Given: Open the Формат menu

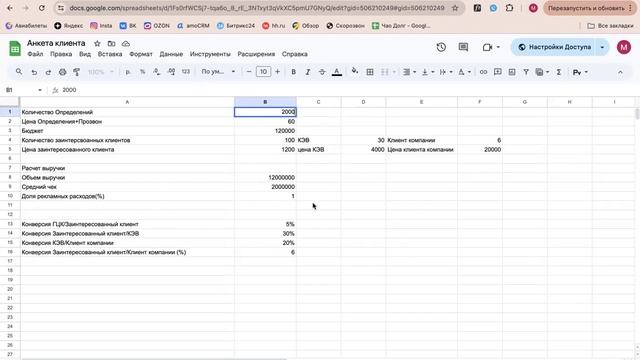Looking at the screenshot, I should 141,54.
